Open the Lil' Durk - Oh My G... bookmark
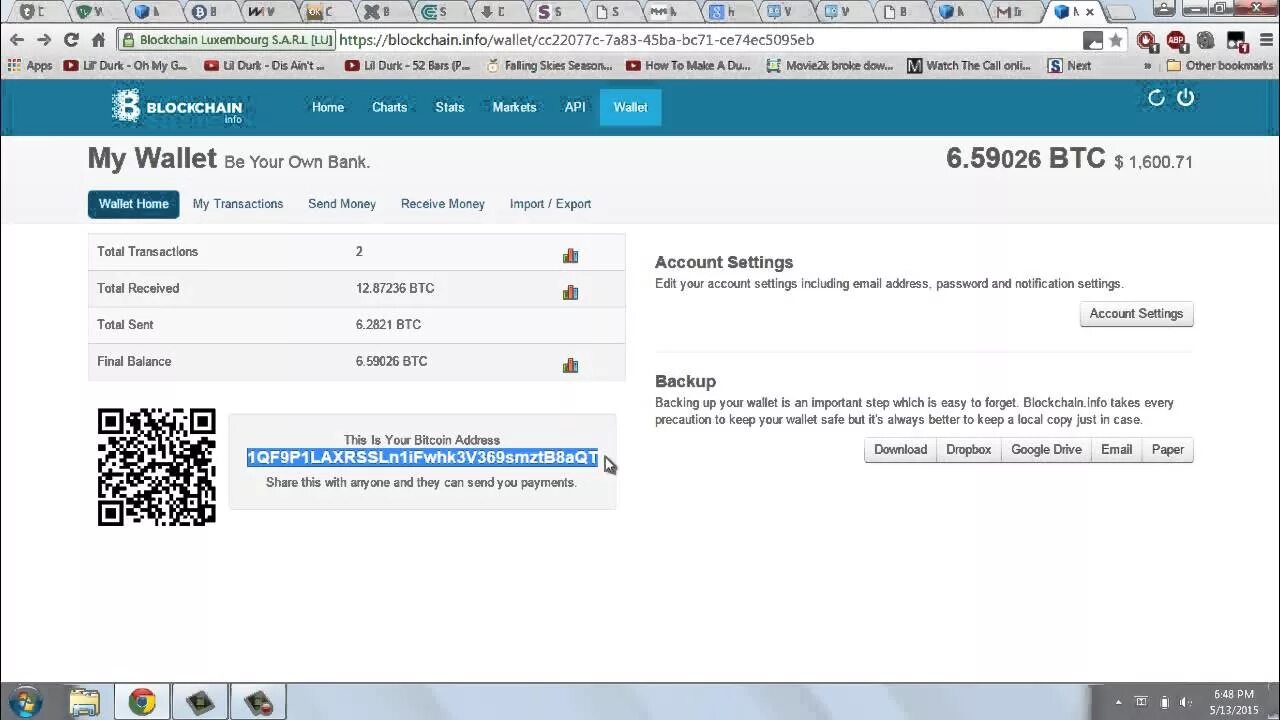The image size is (1280, 720). tap(125, 66)
